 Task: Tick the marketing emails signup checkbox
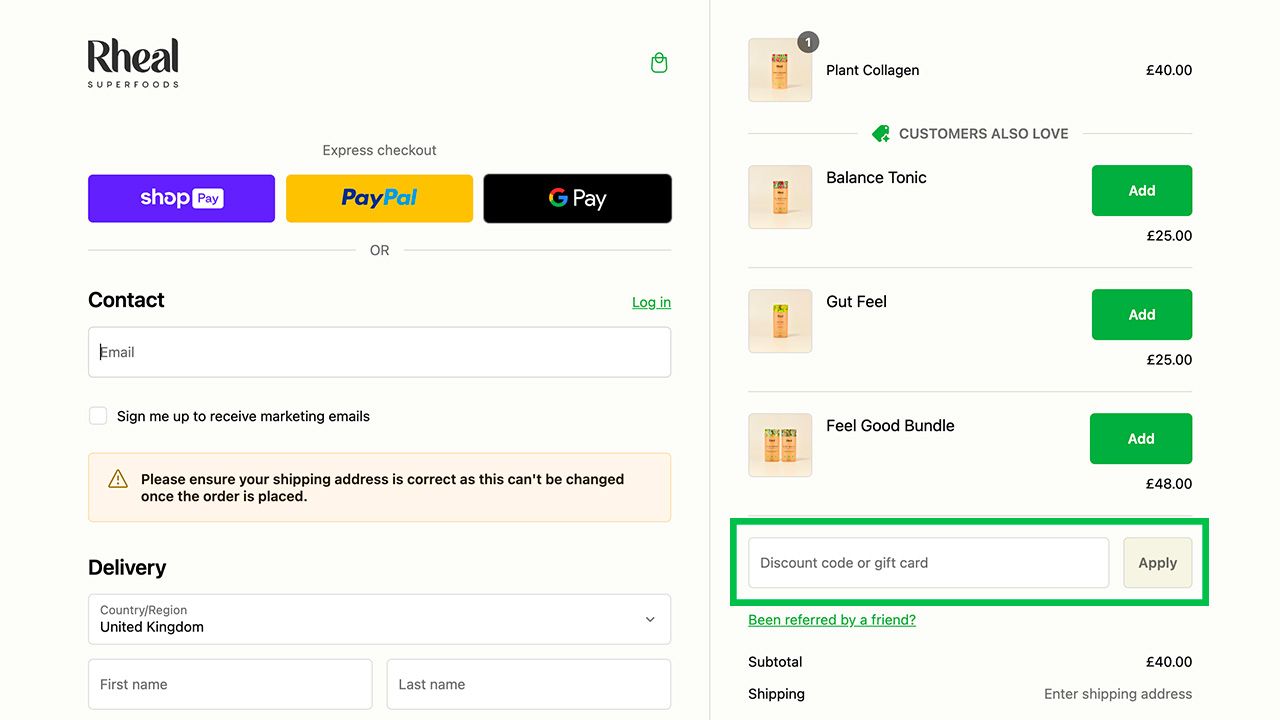(x=98, y=416)
